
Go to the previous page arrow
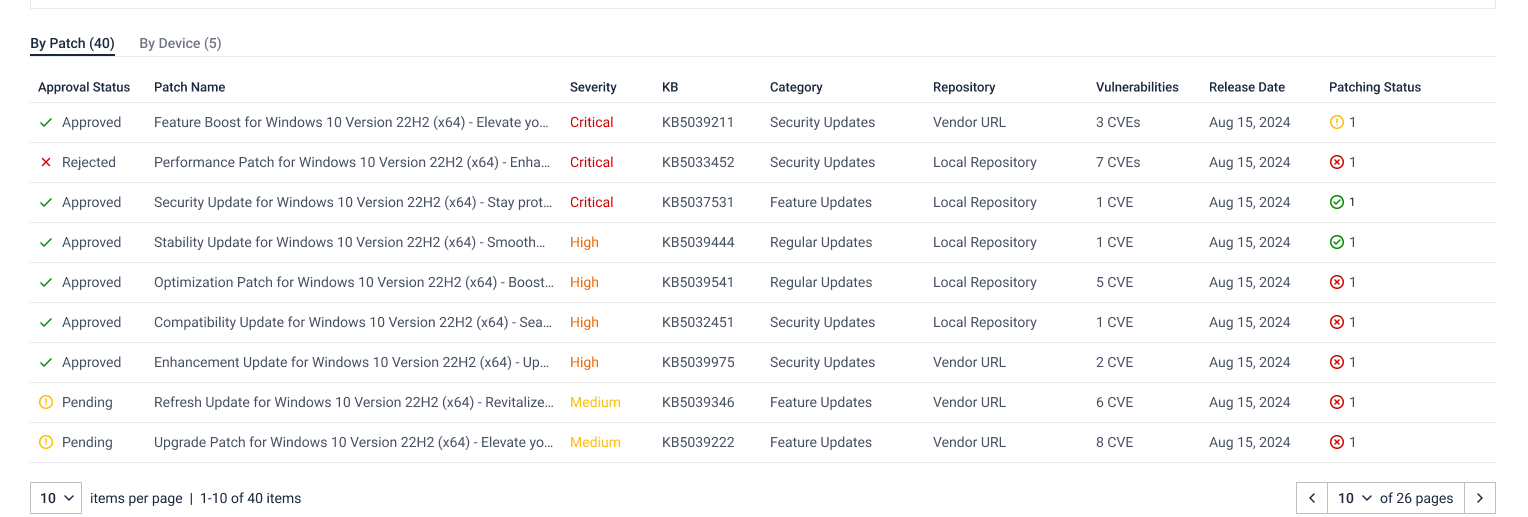[x=1312, y=498]
